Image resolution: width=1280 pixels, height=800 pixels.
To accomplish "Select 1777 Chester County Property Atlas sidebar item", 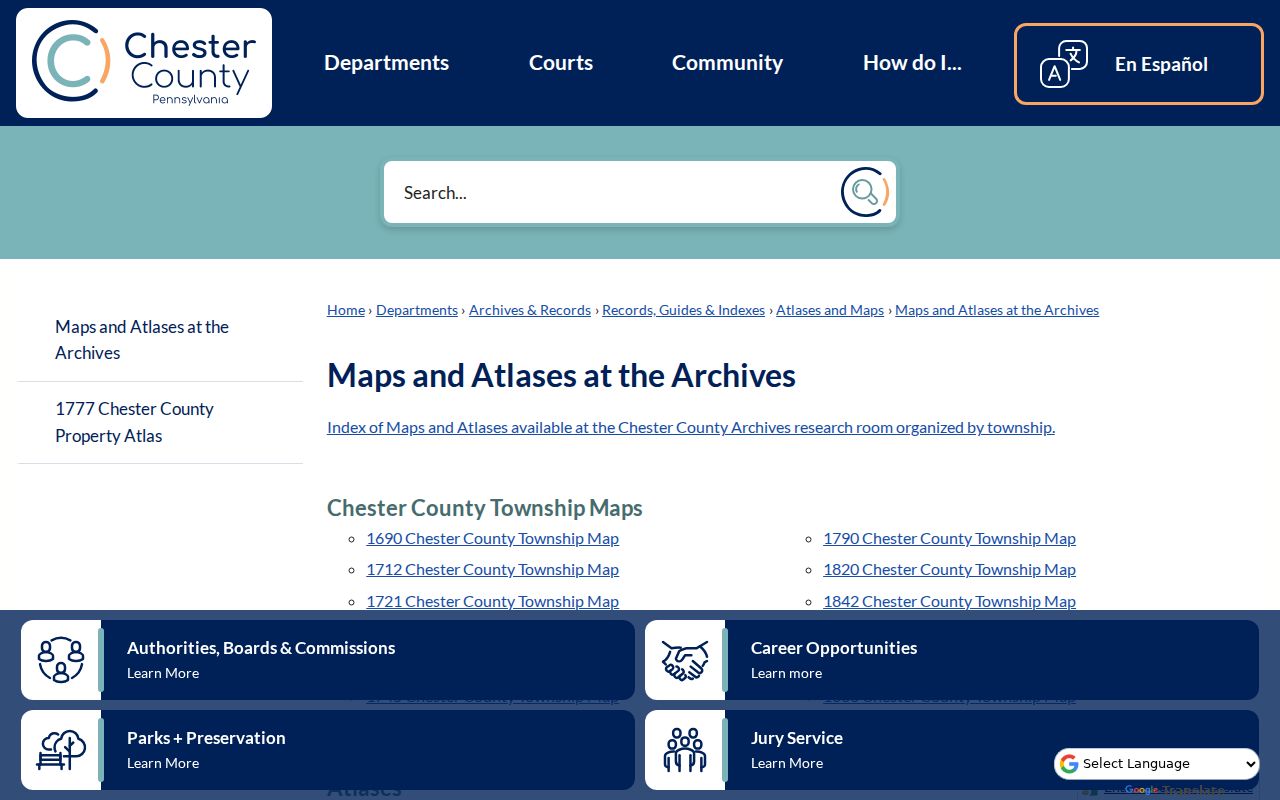I will coord(160,422).
